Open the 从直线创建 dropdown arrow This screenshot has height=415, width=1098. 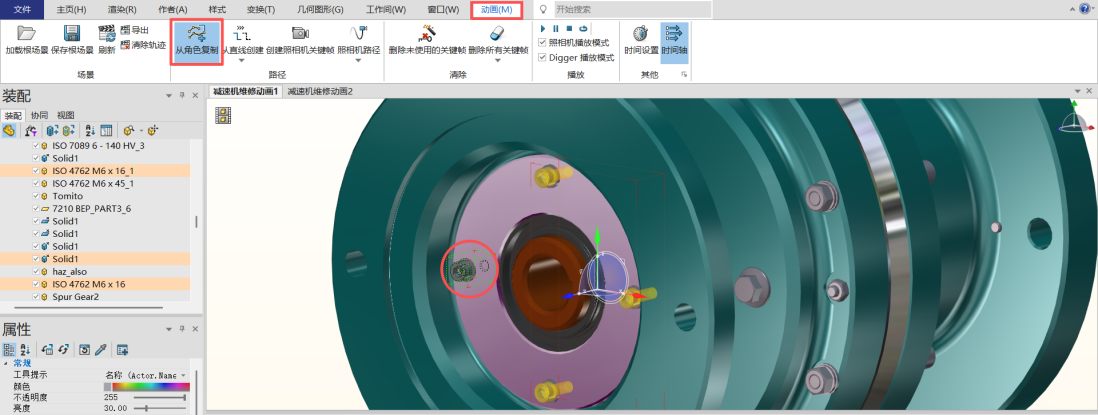pos(242,61)
